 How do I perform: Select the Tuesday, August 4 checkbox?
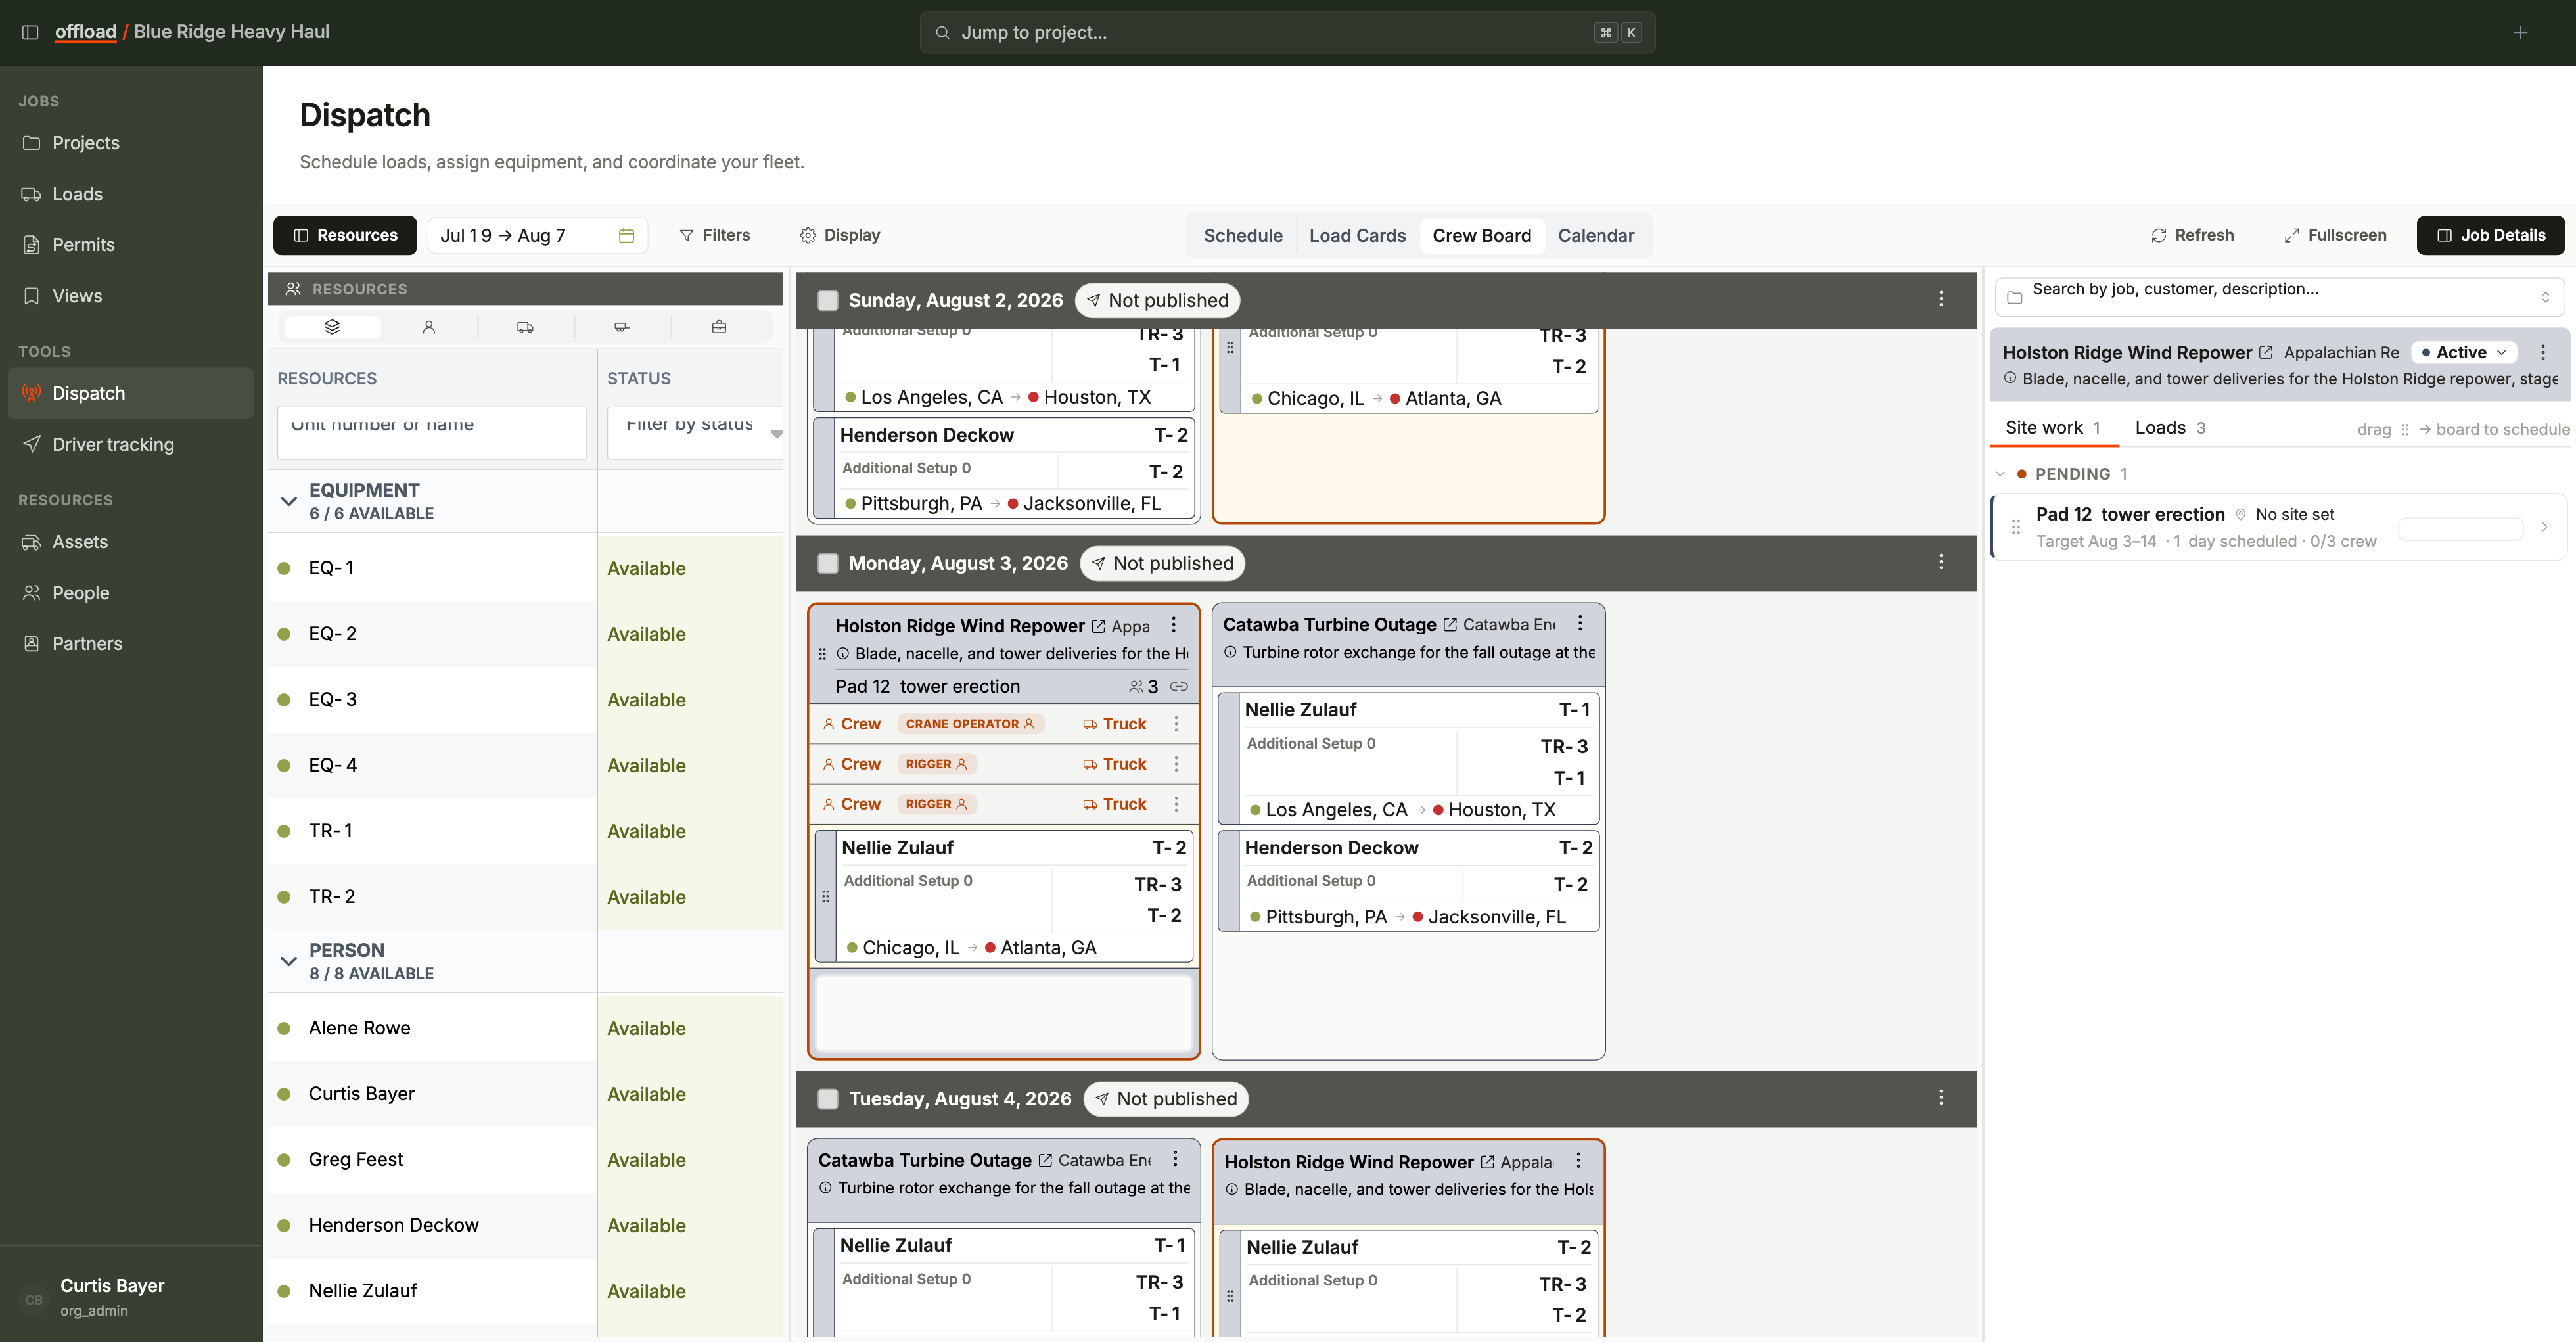pyautogui.click(x=828, y=1099)
